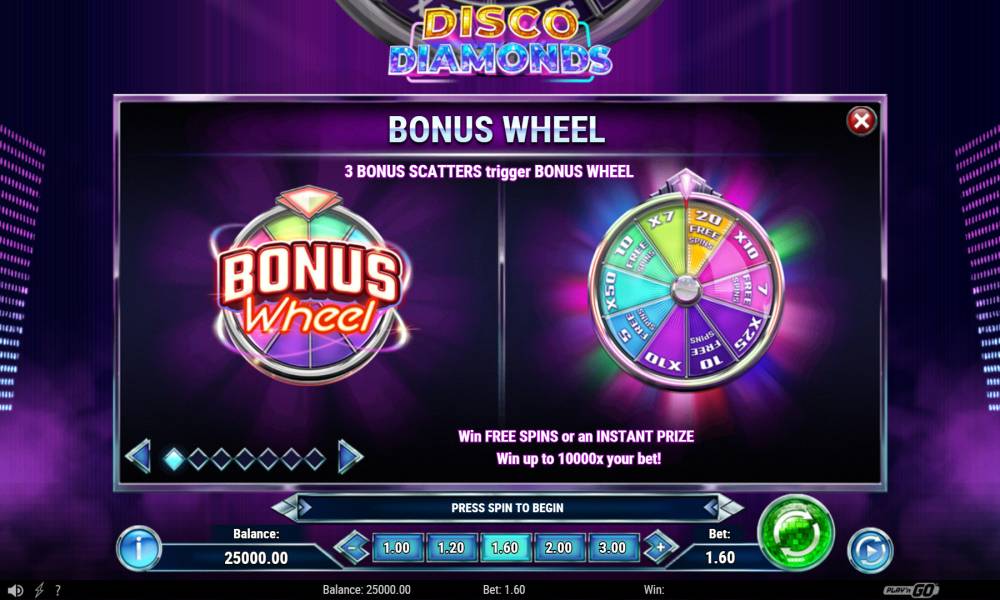
Task: Click the green spin button
Action: point(795,534)
